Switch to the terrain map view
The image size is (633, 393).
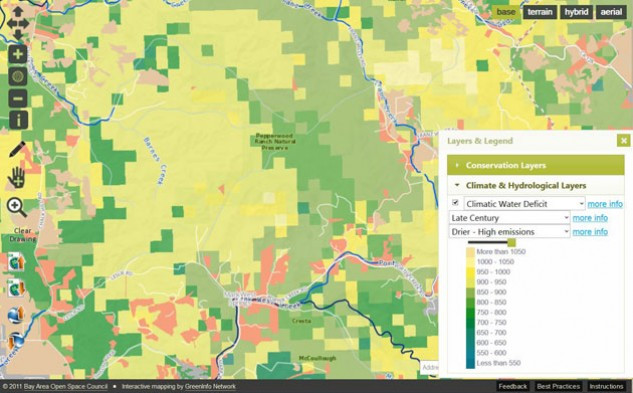point(540,12)
